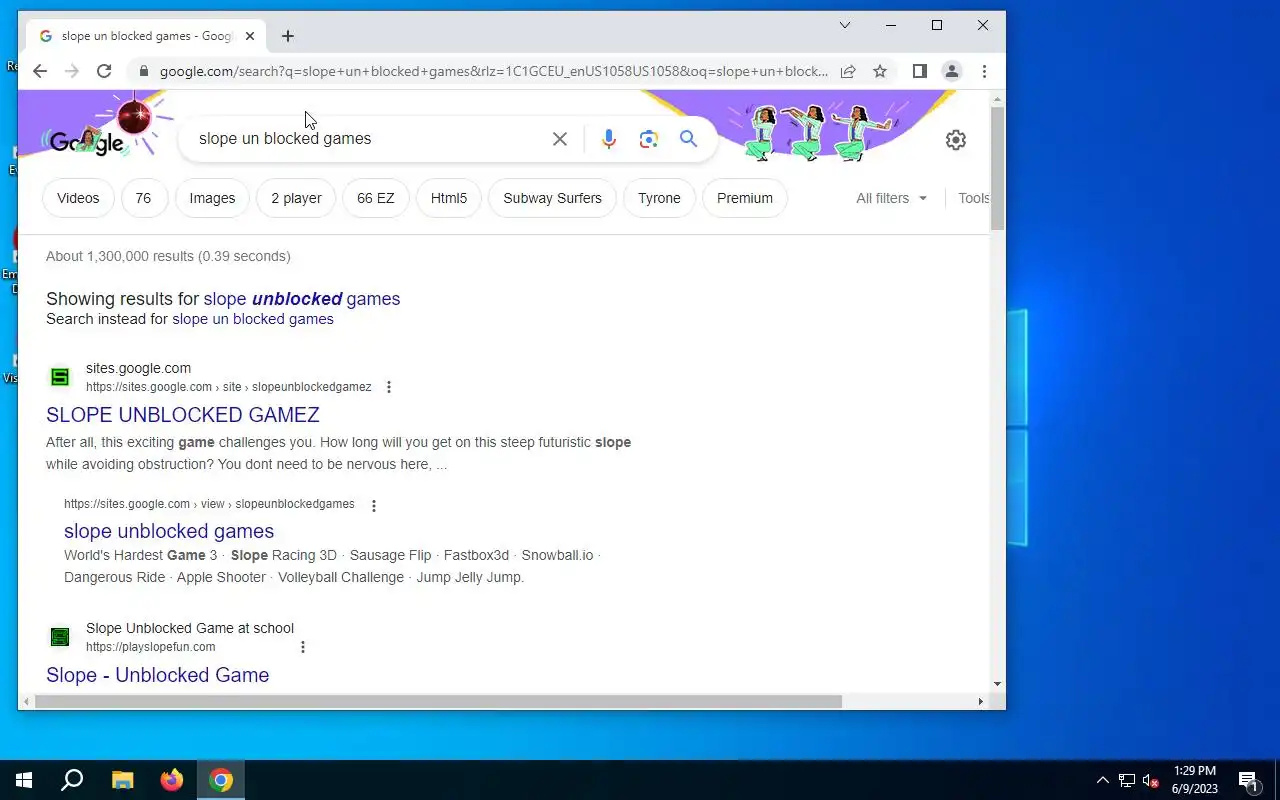Open the notification center icon

(x=1248, y=780)
